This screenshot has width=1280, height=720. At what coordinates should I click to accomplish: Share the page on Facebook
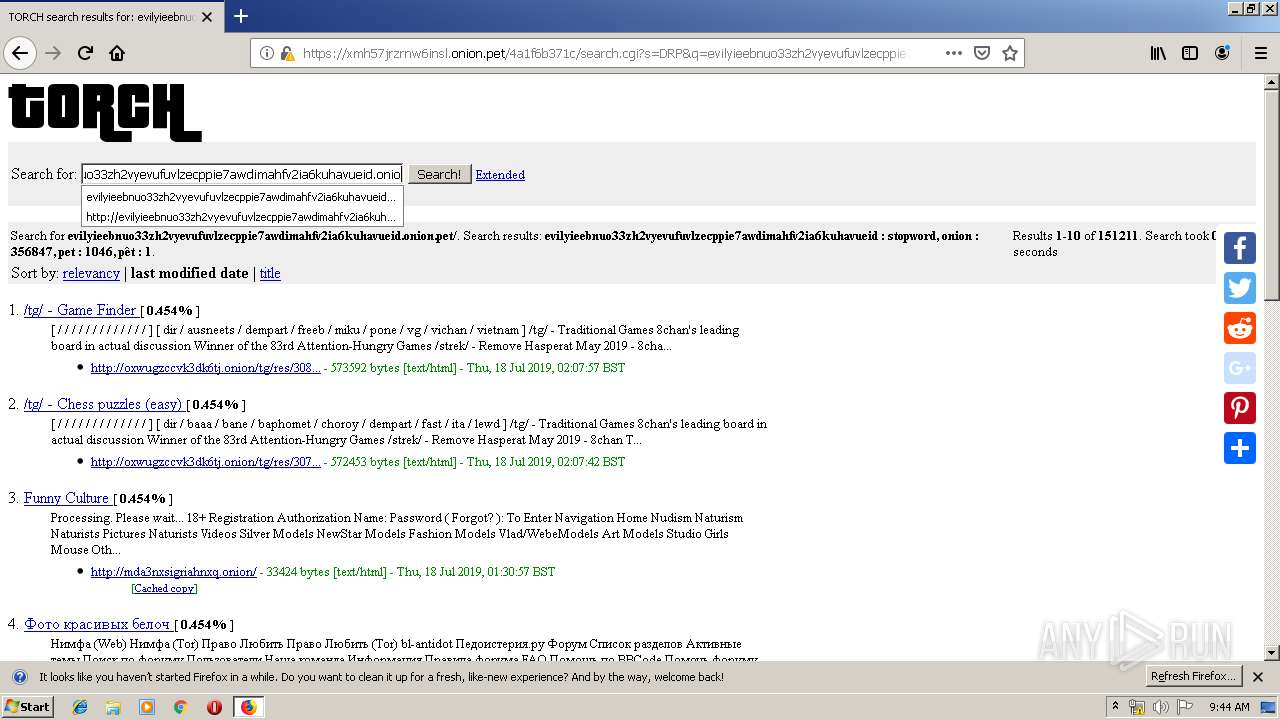[x=1240, y=248]
